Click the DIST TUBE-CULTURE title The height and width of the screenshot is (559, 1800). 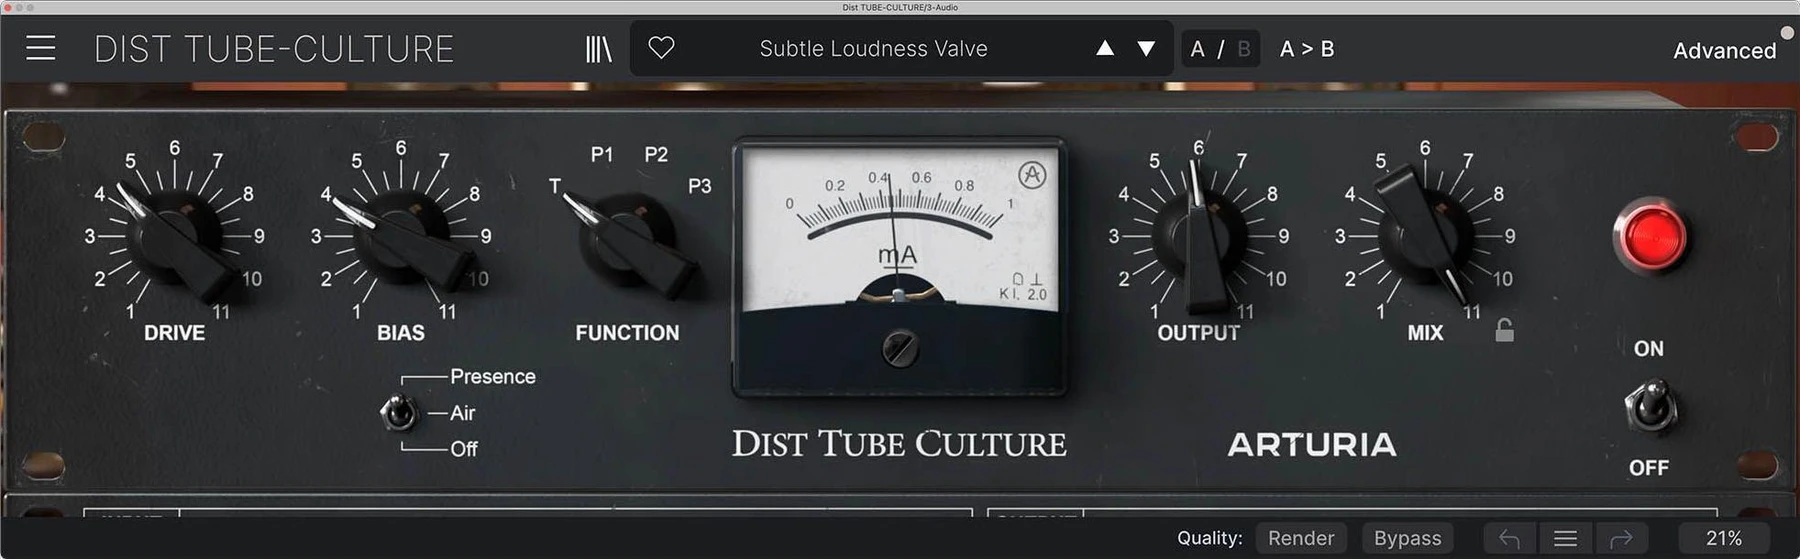tap(274, 49)
